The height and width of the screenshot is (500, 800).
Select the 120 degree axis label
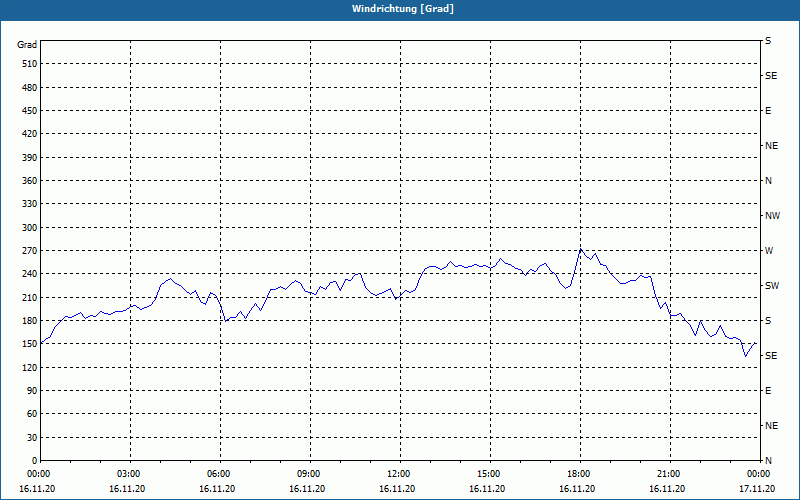[x=30, y=368]
